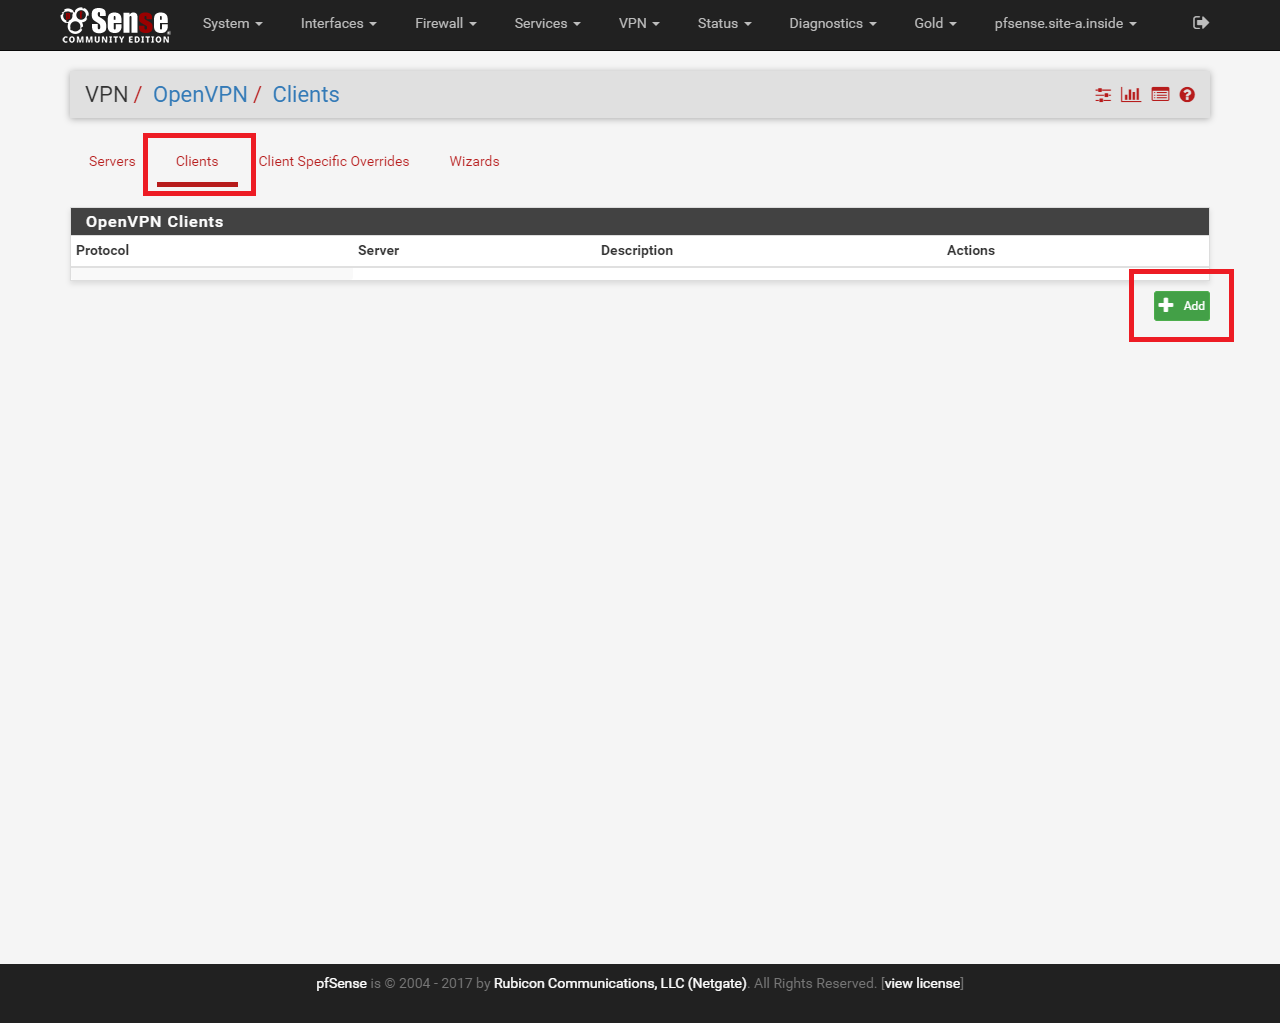Image resolution: width=1280 pixels, height=1023 pixels.
Task: Select the Clients tab
Action: coord(197,161)
